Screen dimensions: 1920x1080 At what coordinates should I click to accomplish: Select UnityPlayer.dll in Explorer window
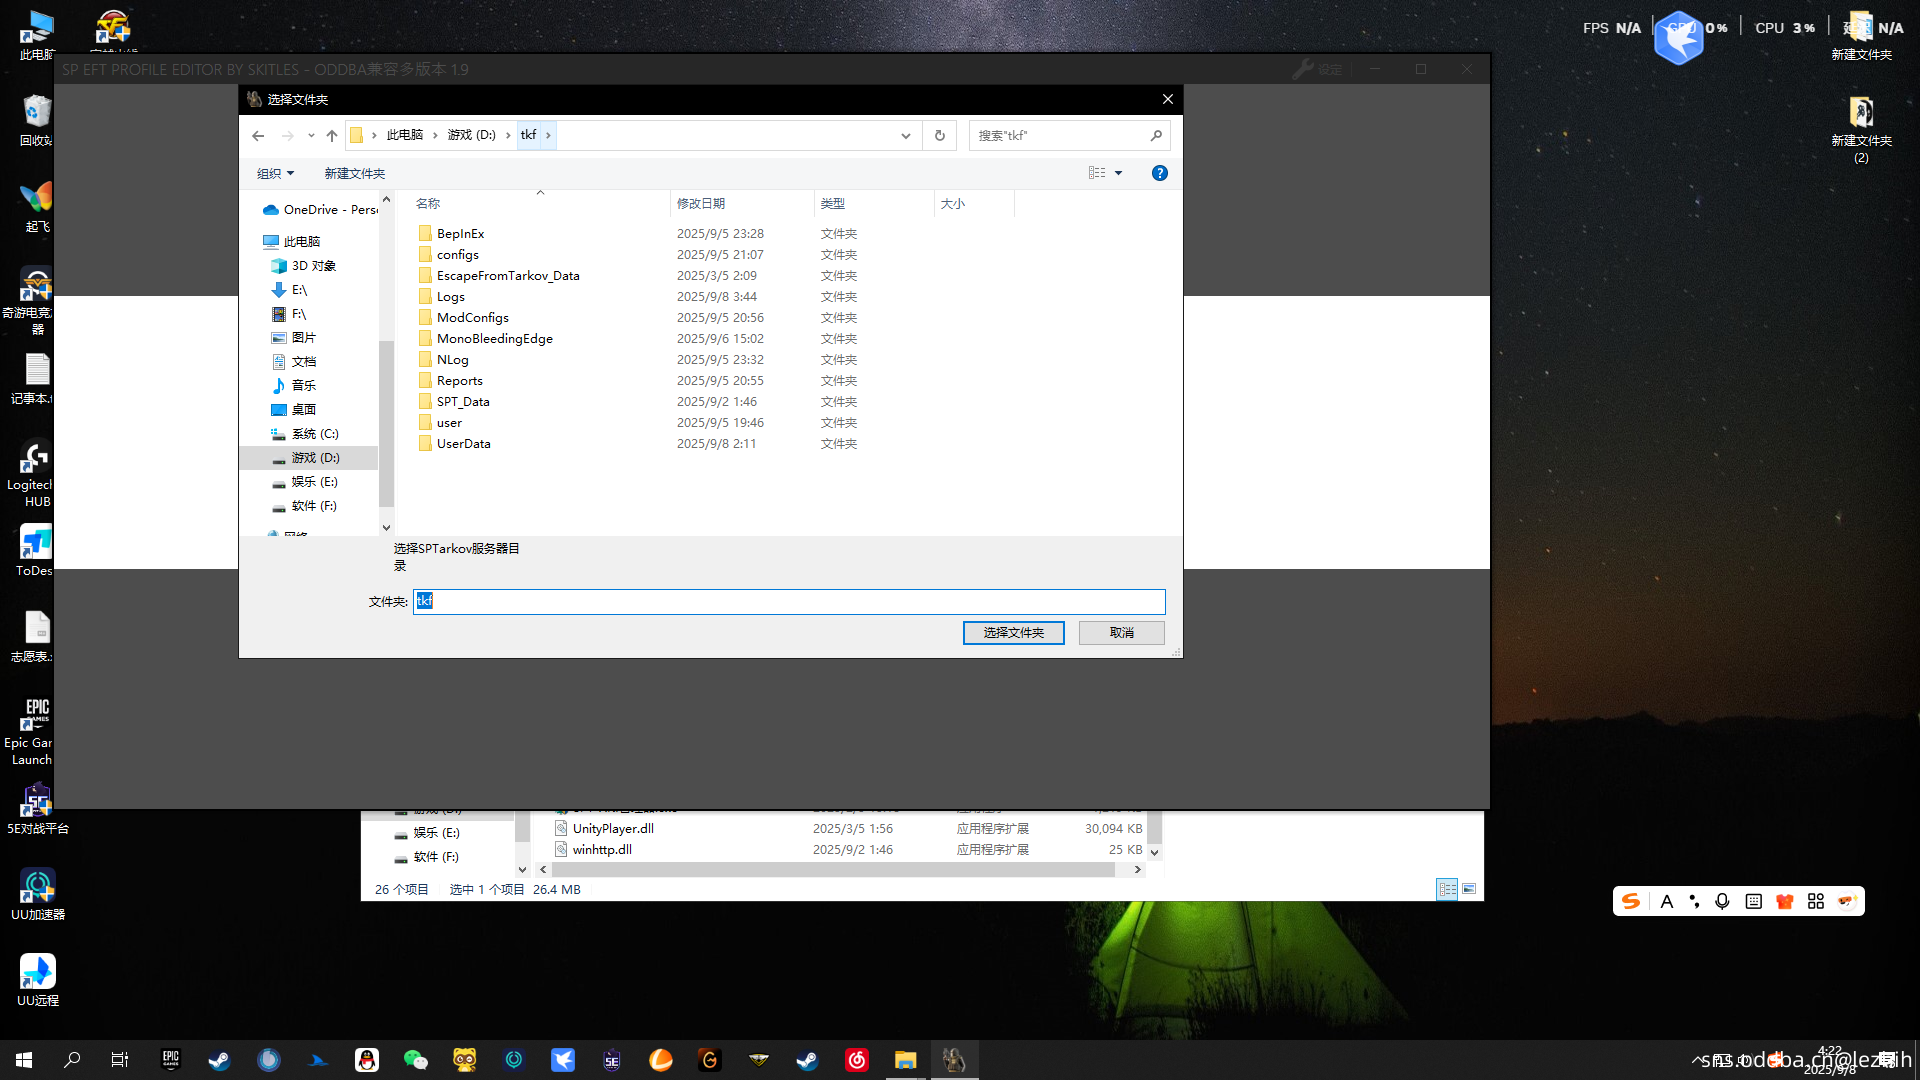[612, 828]
